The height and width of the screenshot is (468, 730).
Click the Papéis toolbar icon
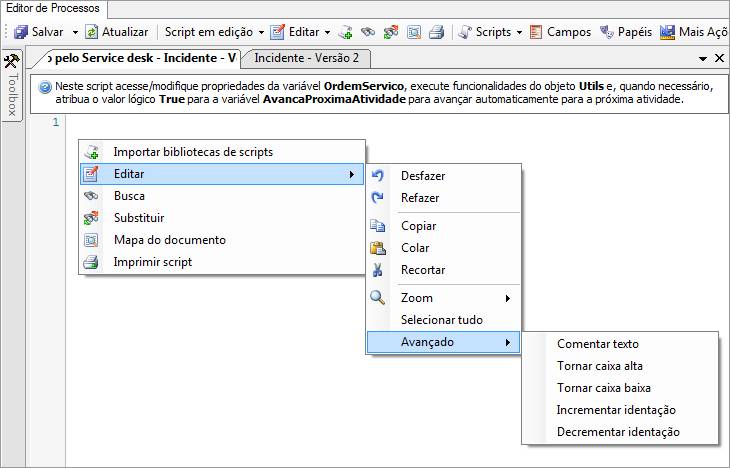click(x=606, y=32)
